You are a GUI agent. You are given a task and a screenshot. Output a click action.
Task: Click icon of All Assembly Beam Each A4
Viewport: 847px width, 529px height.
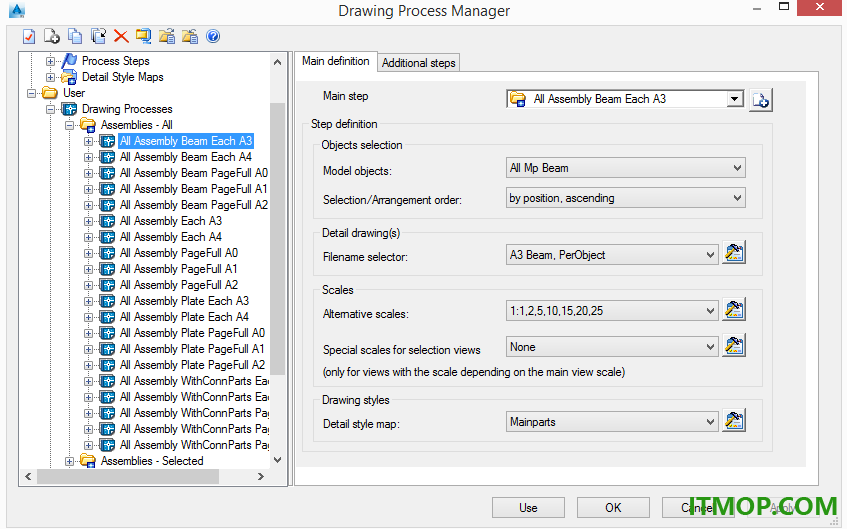click(107, 157)
